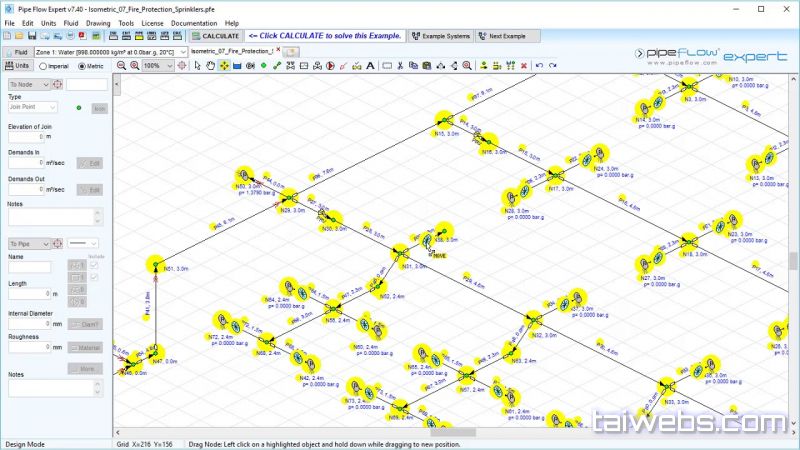Image resolution: width=800 pixels, height=450 pixels.
Task: Click the zoom in magnifier icon
Action: pos(135,66)
